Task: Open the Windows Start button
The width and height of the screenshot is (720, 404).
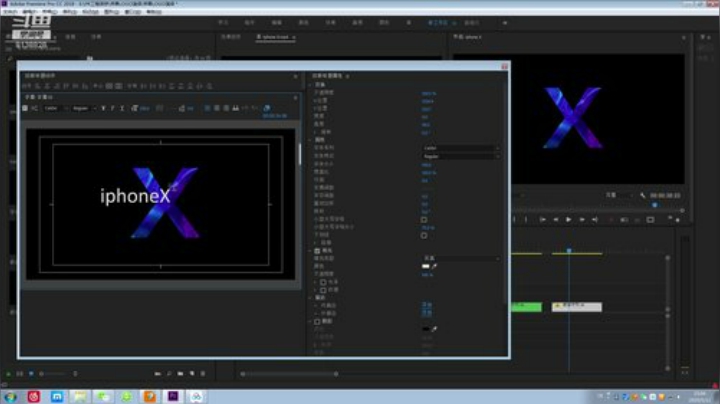Action: point(10,397)
